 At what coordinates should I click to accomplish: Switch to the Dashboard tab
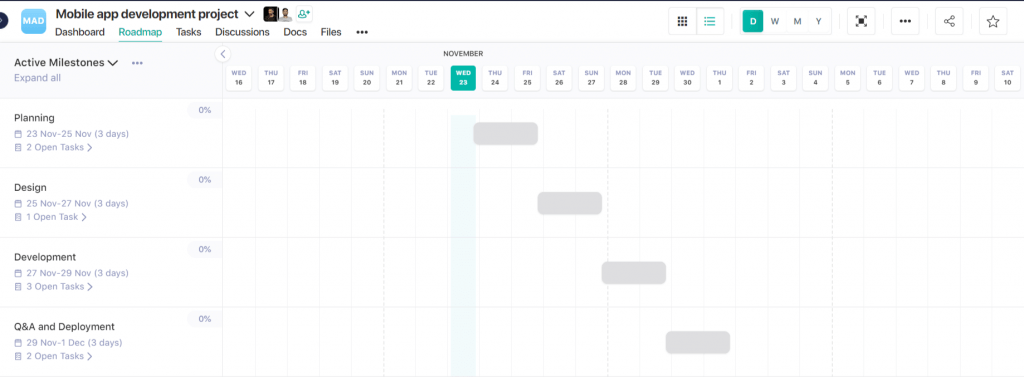pos(80,32)
